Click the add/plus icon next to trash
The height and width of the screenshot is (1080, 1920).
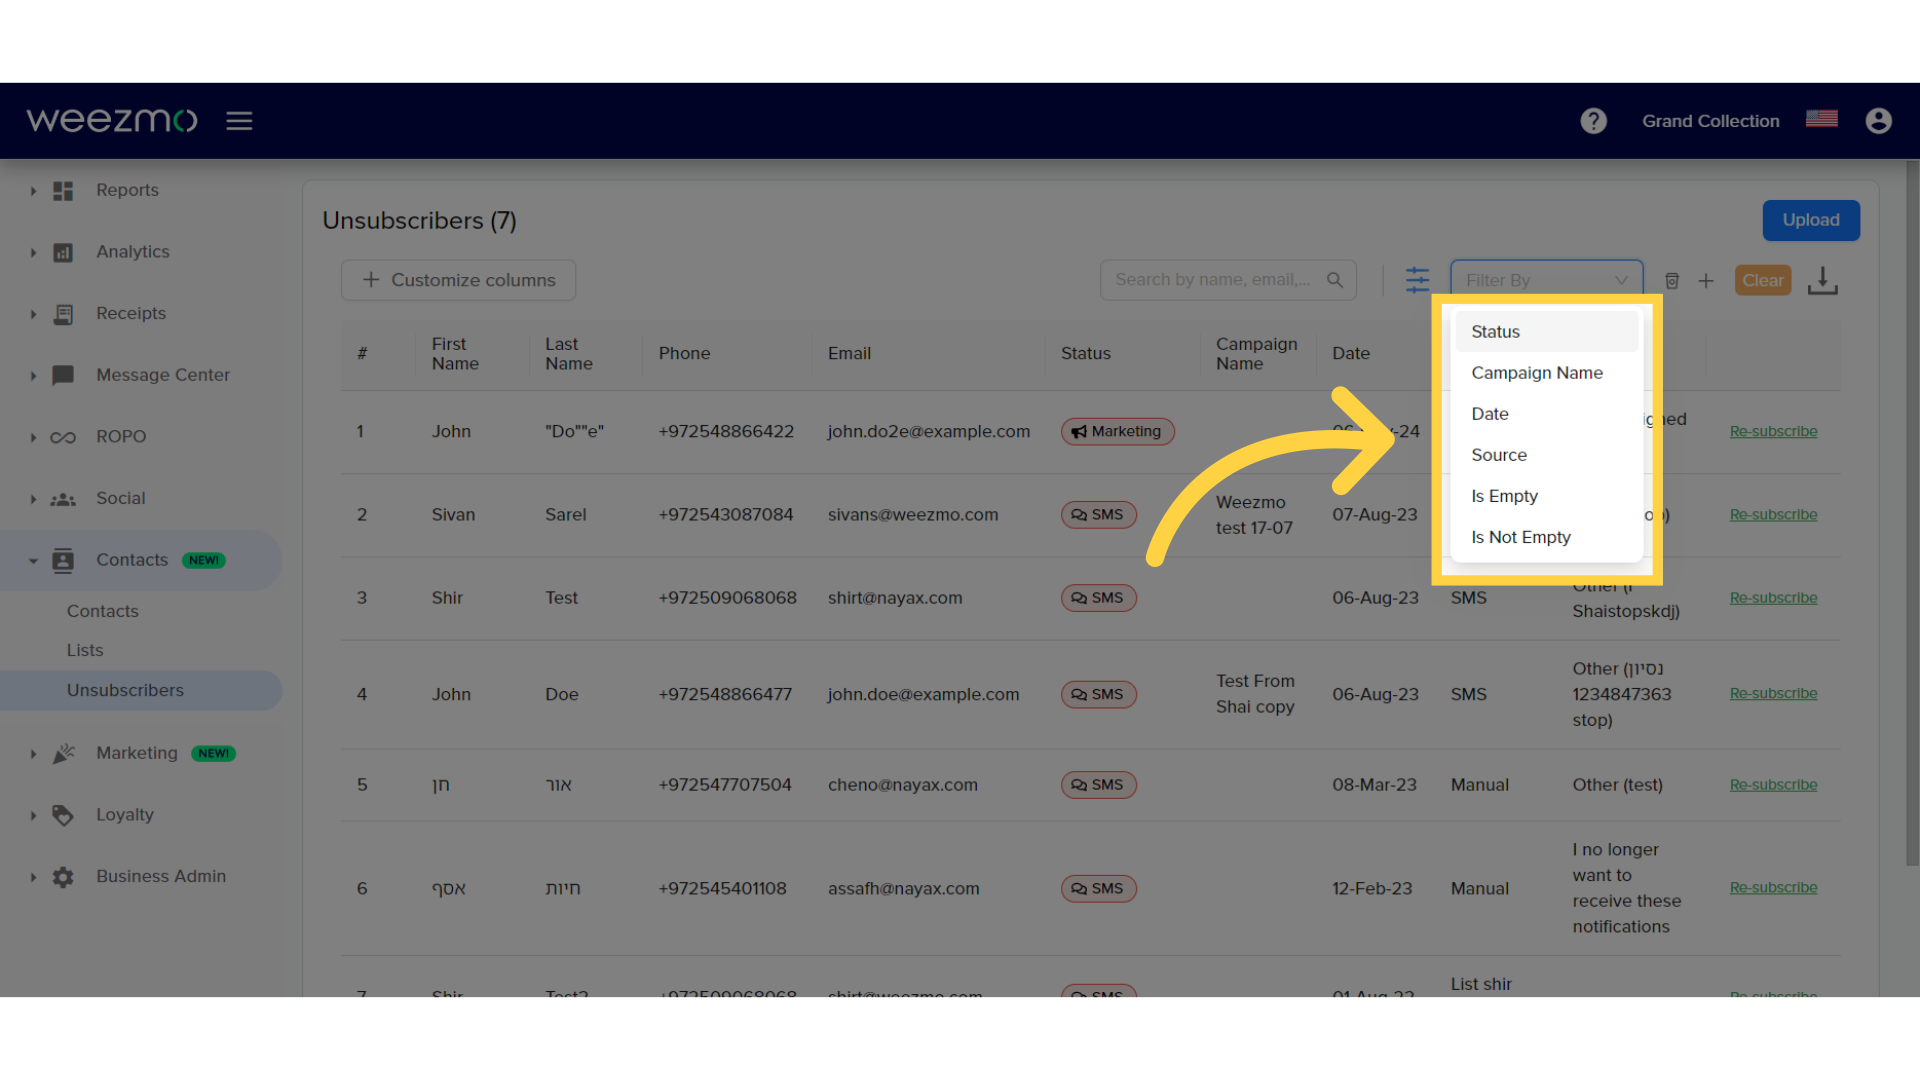click(1705, 280)
